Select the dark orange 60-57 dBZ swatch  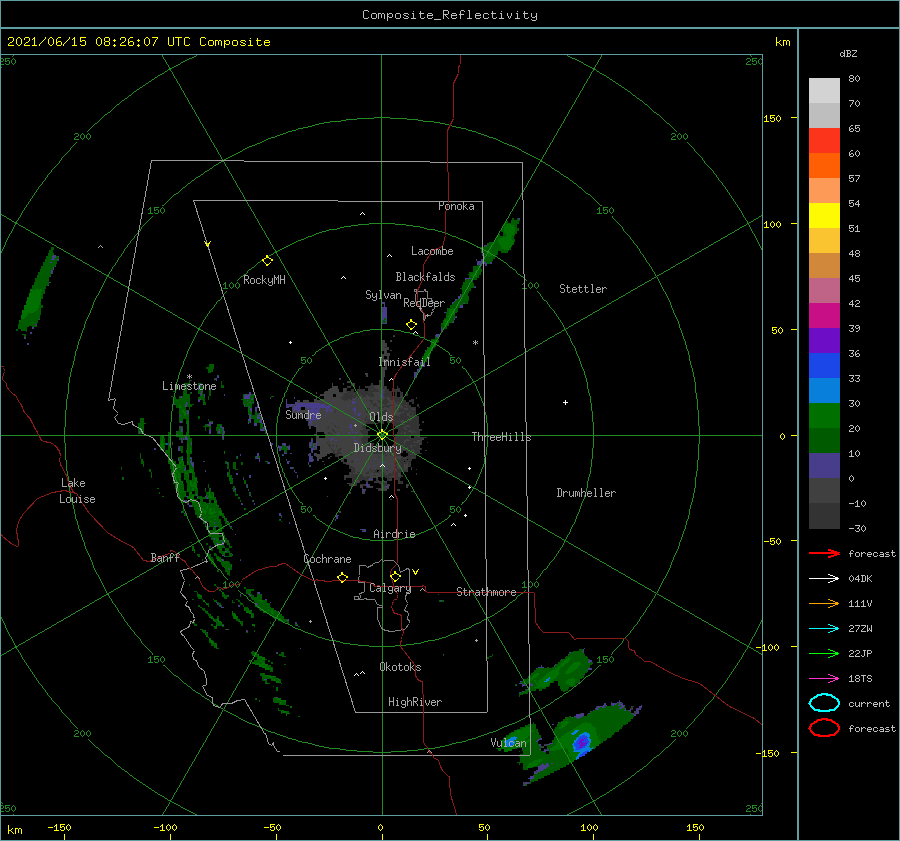[824, 165]
